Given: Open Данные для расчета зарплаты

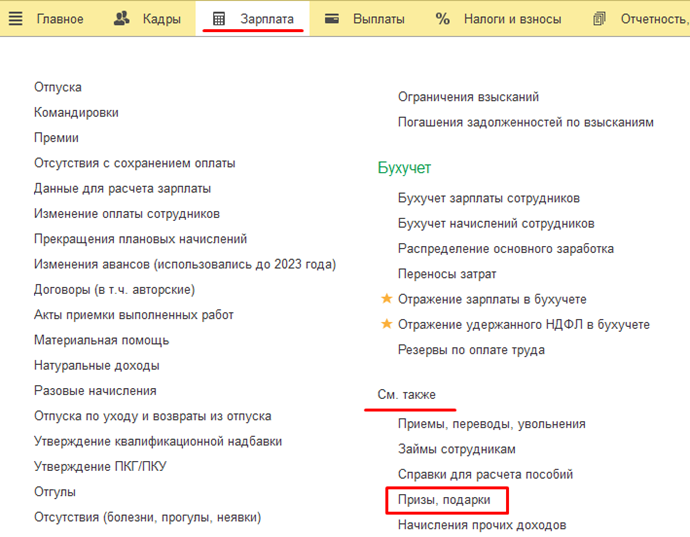Looking at the screenshot, I should 122,188.
